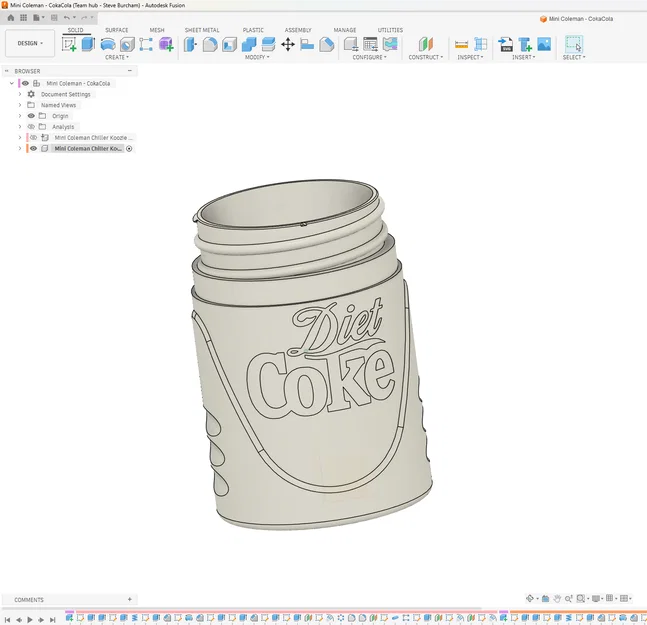Expand Named Views node

pyautogui.click(x=20, y=105)
